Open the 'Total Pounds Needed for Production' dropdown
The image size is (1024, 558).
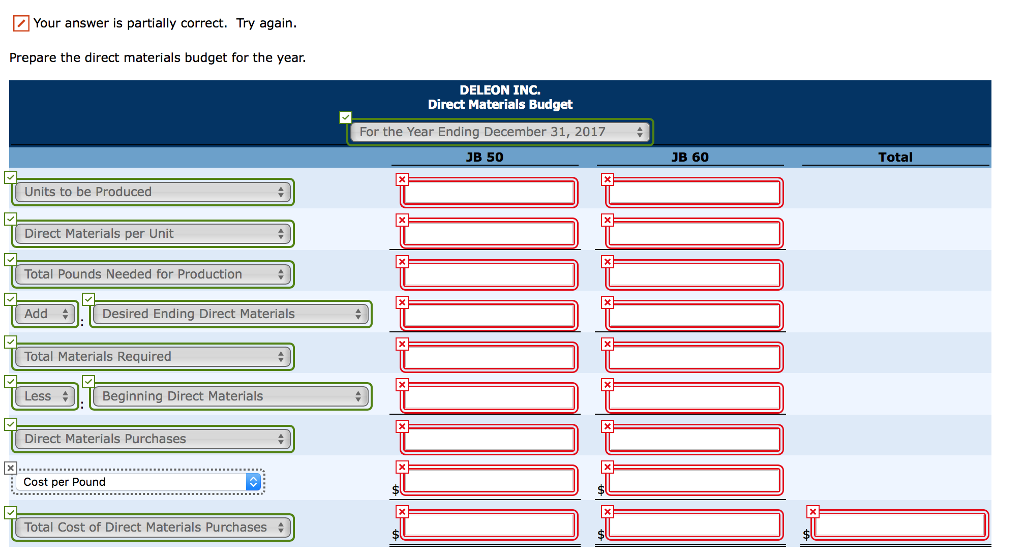(x=153, y=274)
